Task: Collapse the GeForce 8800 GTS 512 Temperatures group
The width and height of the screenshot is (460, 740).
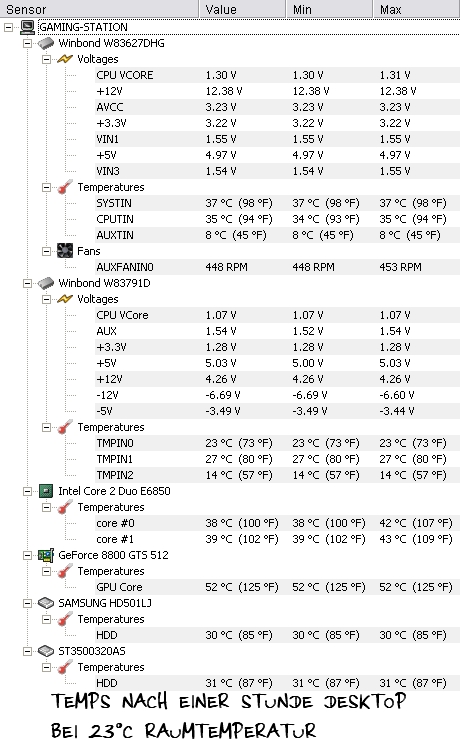Action: (x=46, y=572)
